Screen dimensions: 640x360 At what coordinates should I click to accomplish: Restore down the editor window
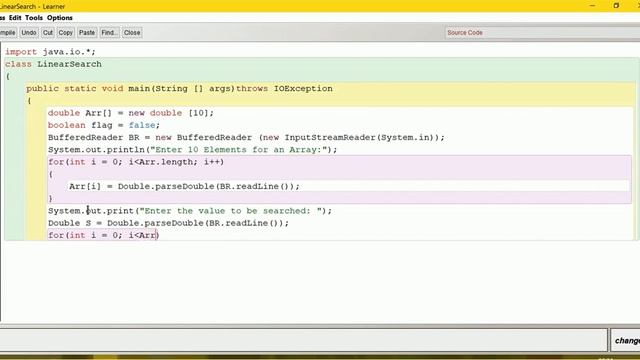click(616, 6)
